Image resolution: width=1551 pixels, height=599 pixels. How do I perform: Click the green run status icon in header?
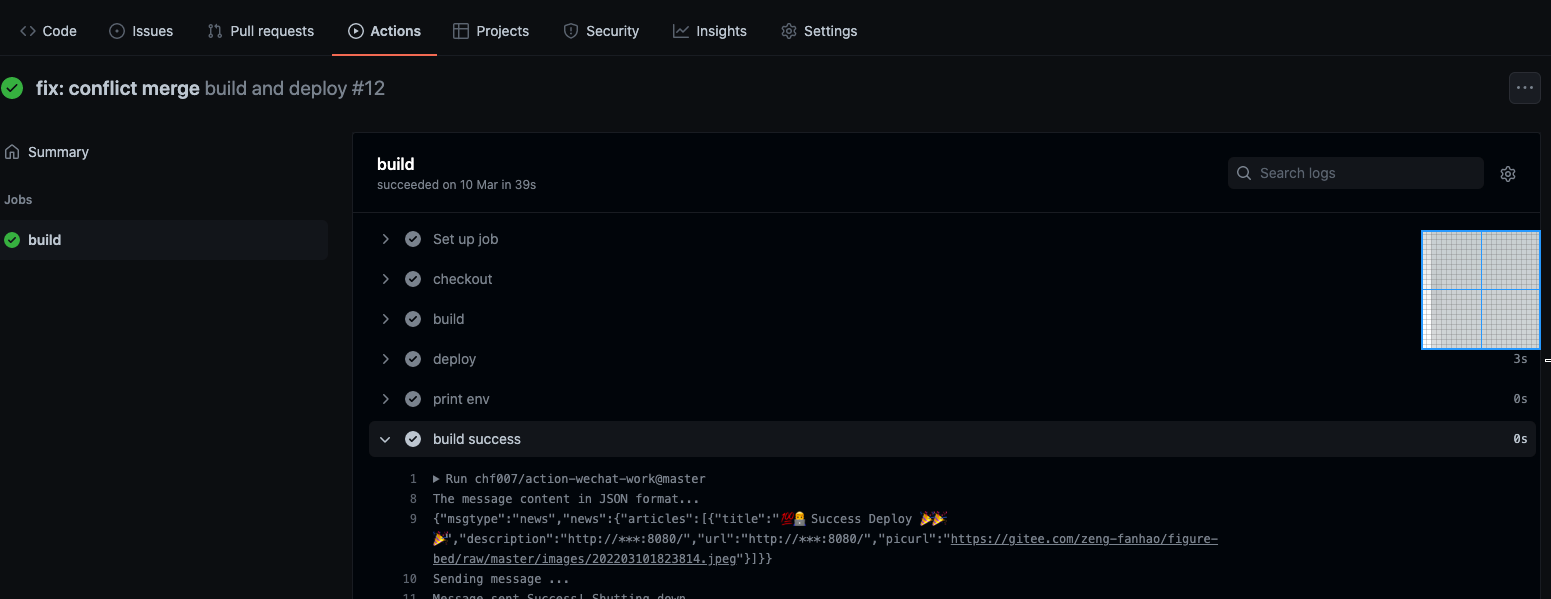pyautogui.click(x=12, y=88)
